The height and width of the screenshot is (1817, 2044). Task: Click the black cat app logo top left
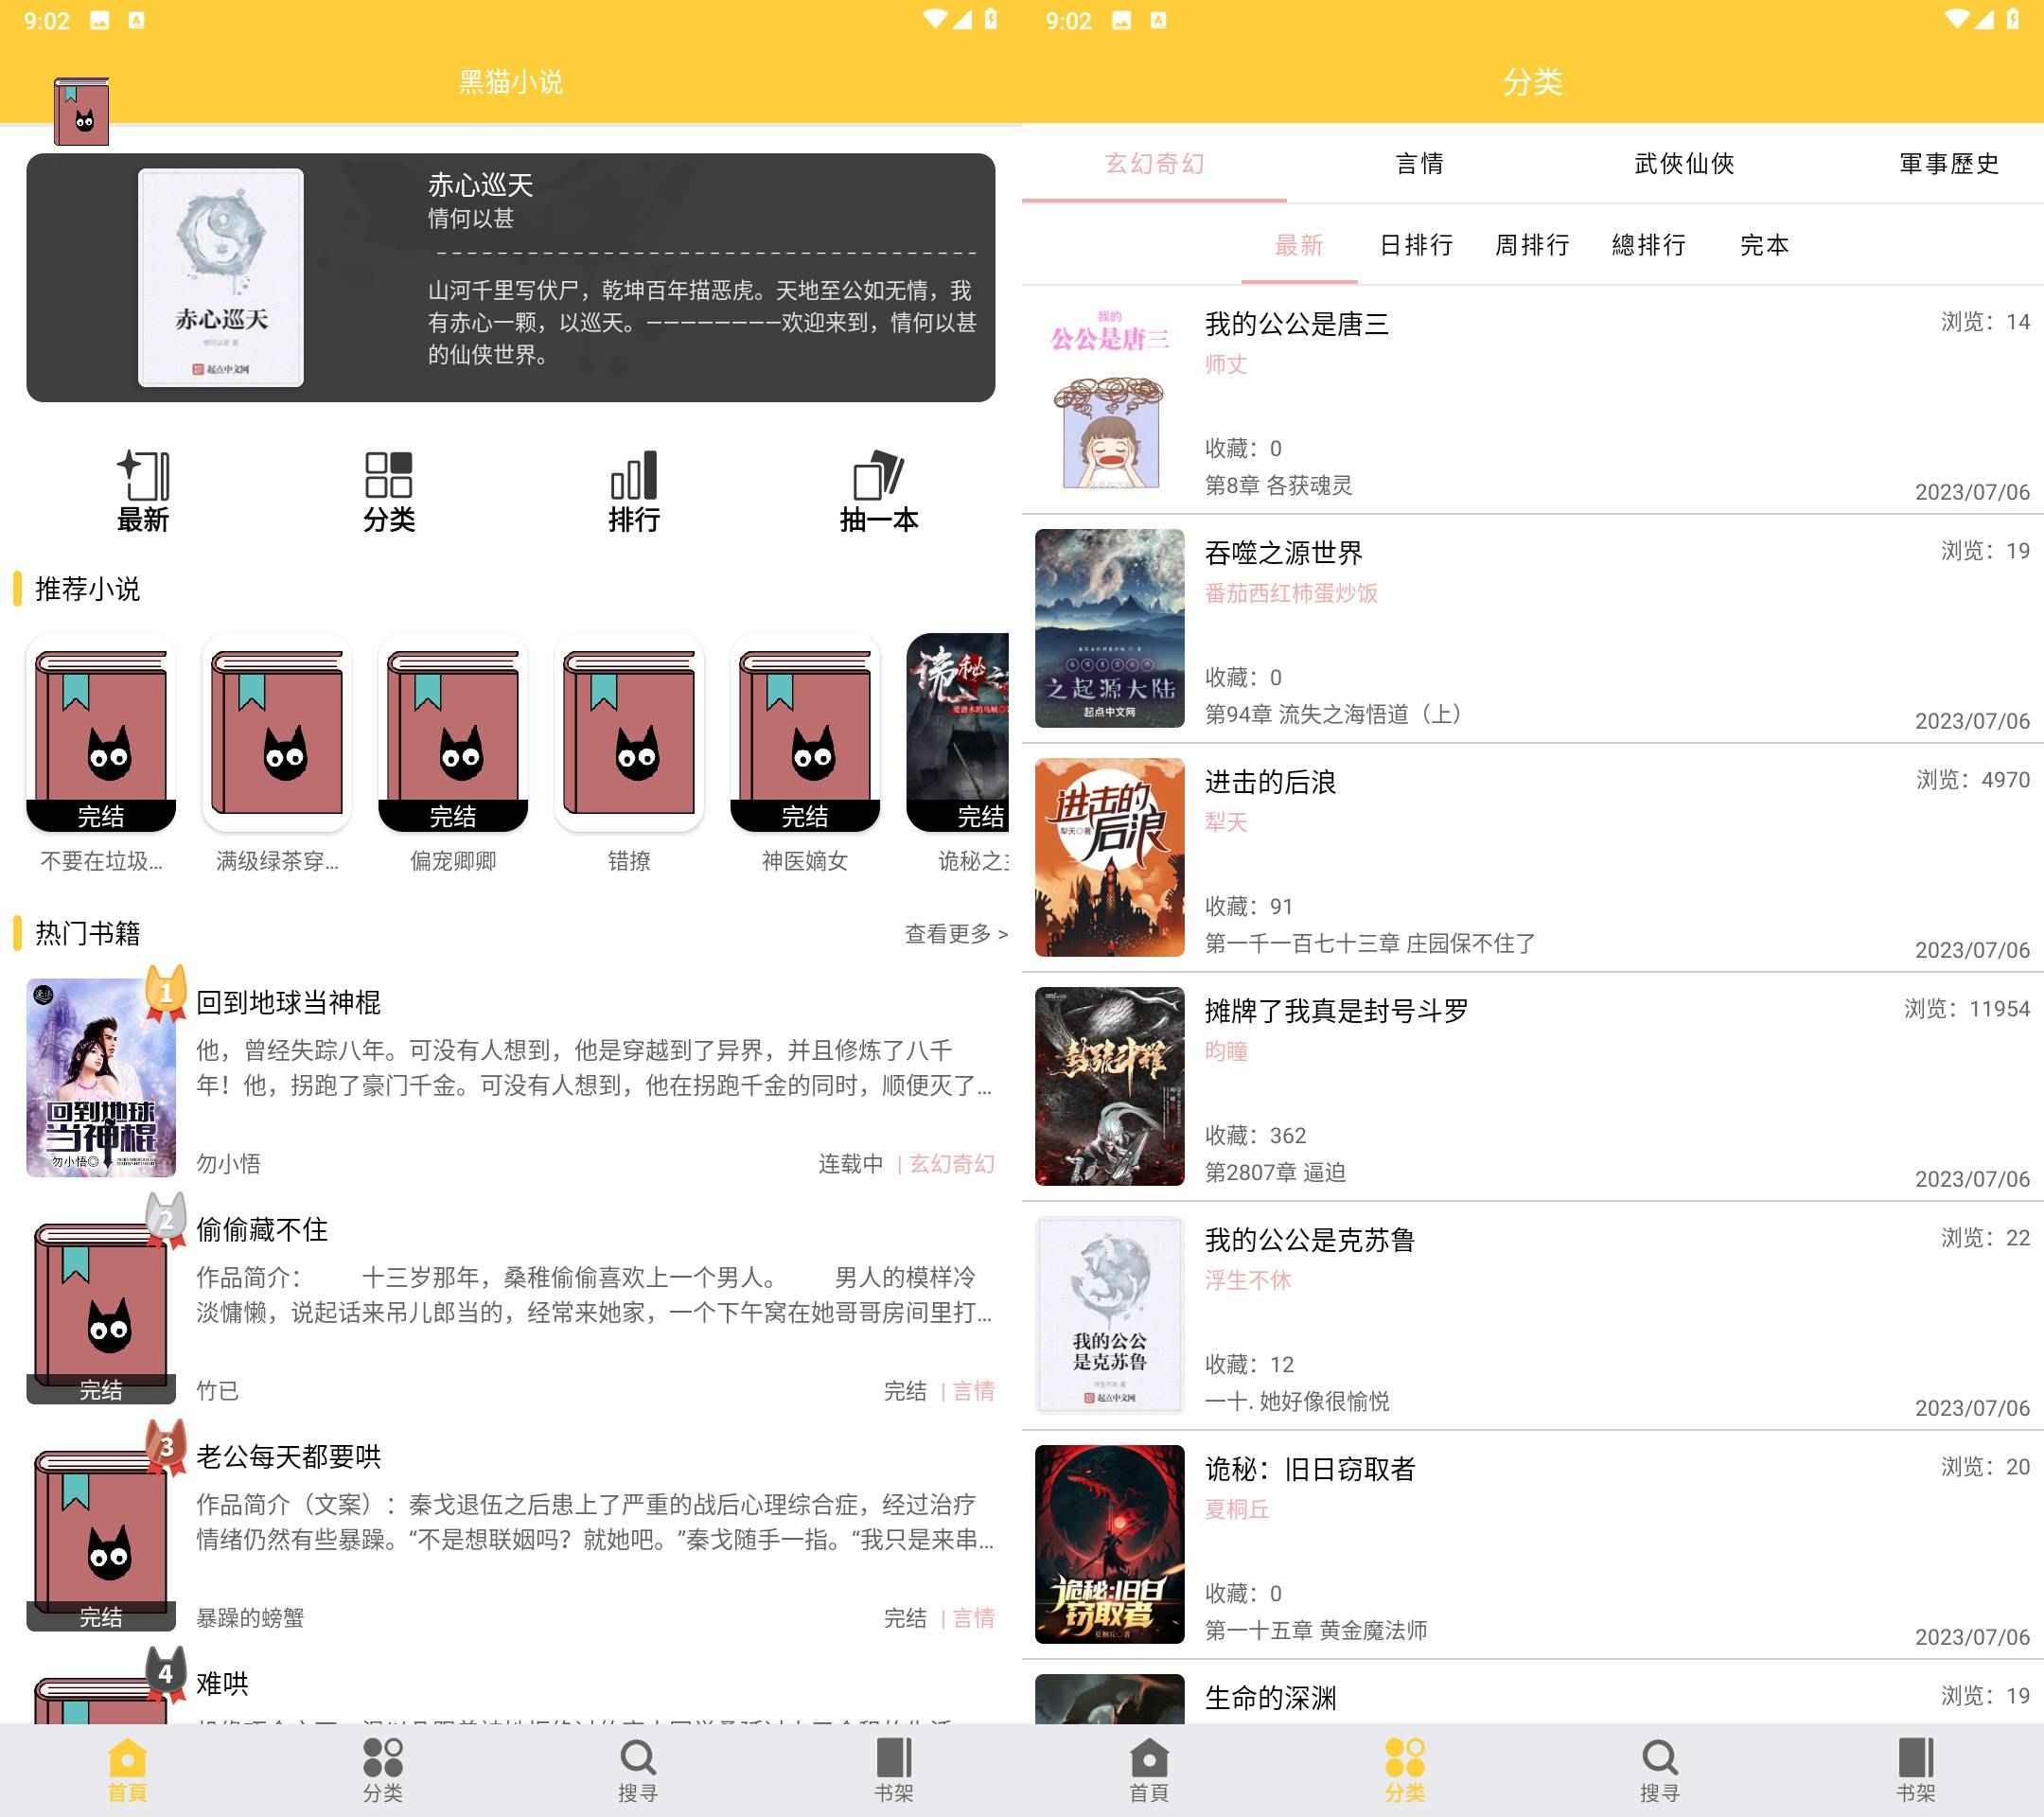click(x=80, y=113)
